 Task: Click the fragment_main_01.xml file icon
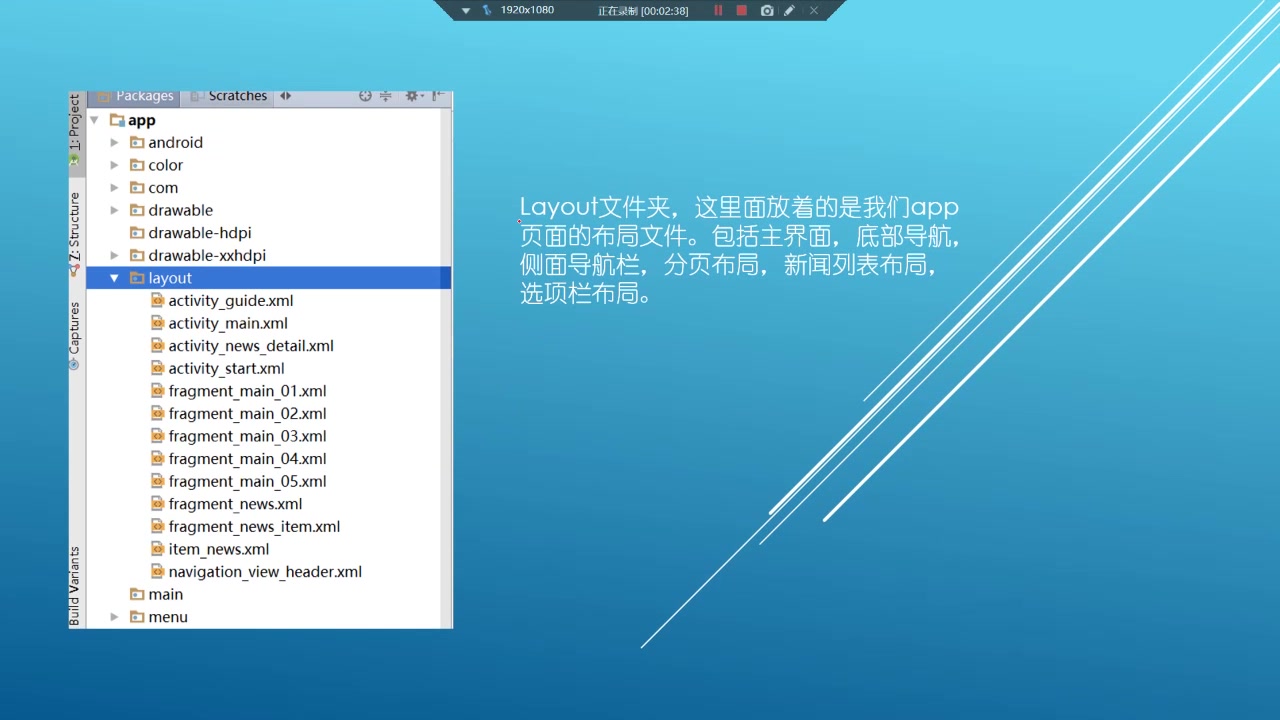coord(157,391)
